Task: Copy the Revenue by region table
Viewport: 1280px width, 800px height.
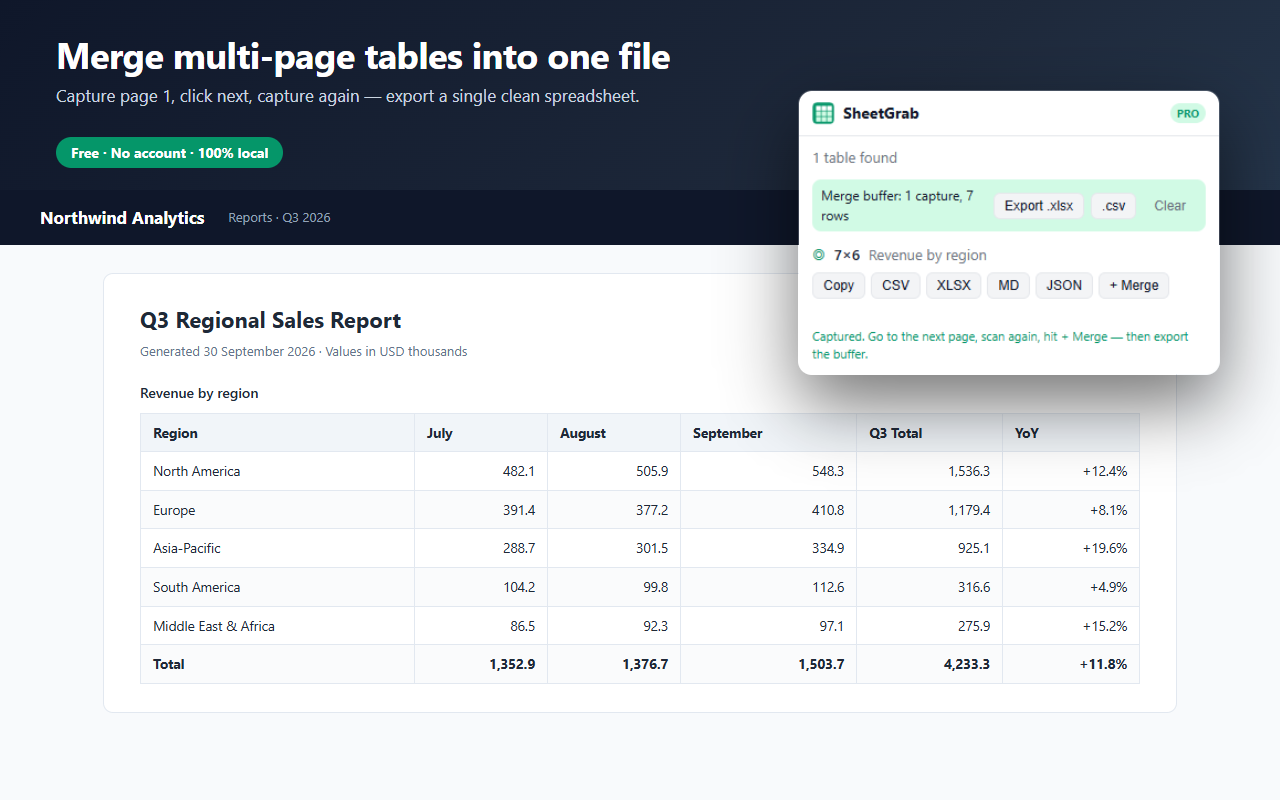Action: [x=839, y=285]
